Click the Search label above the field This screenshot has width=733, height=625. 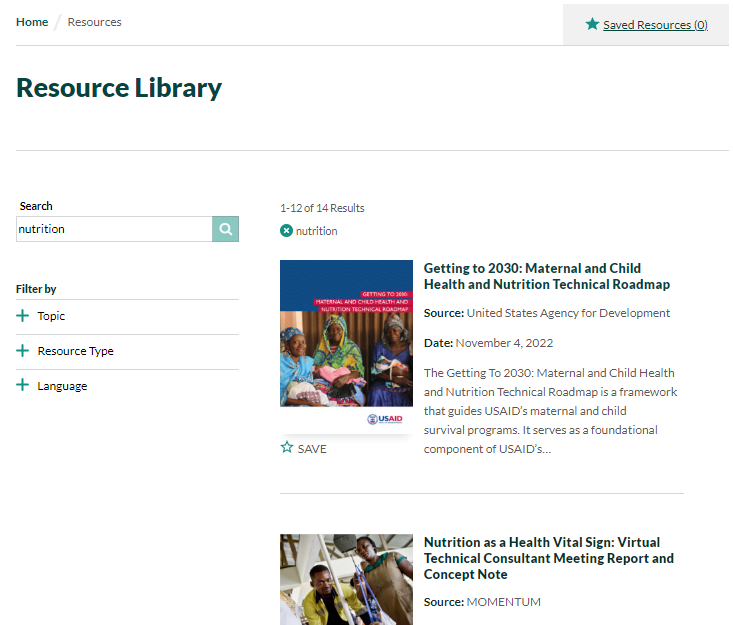[x=36, y=206]
